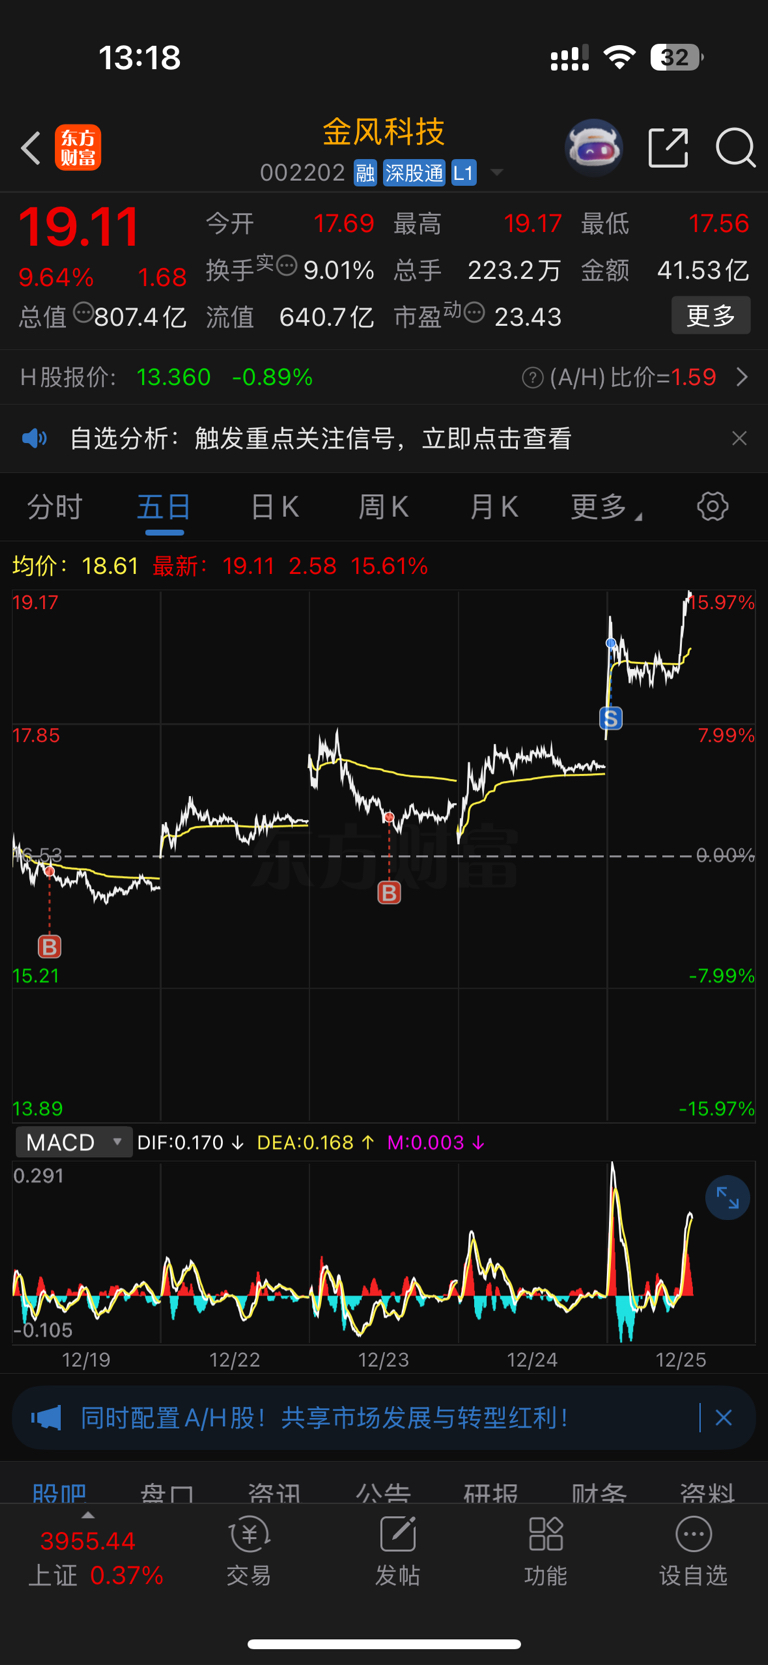Tap the 12/22 date label
Screen dimensions: 769x1665
point(235,1360)
